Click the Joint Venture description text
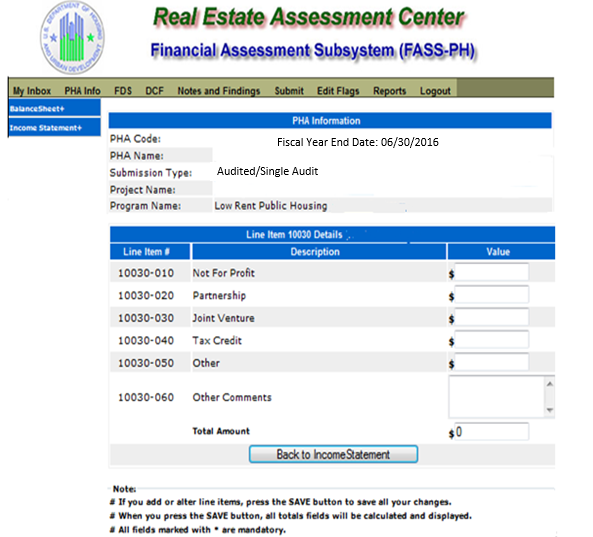 click(x=224, y=318)
